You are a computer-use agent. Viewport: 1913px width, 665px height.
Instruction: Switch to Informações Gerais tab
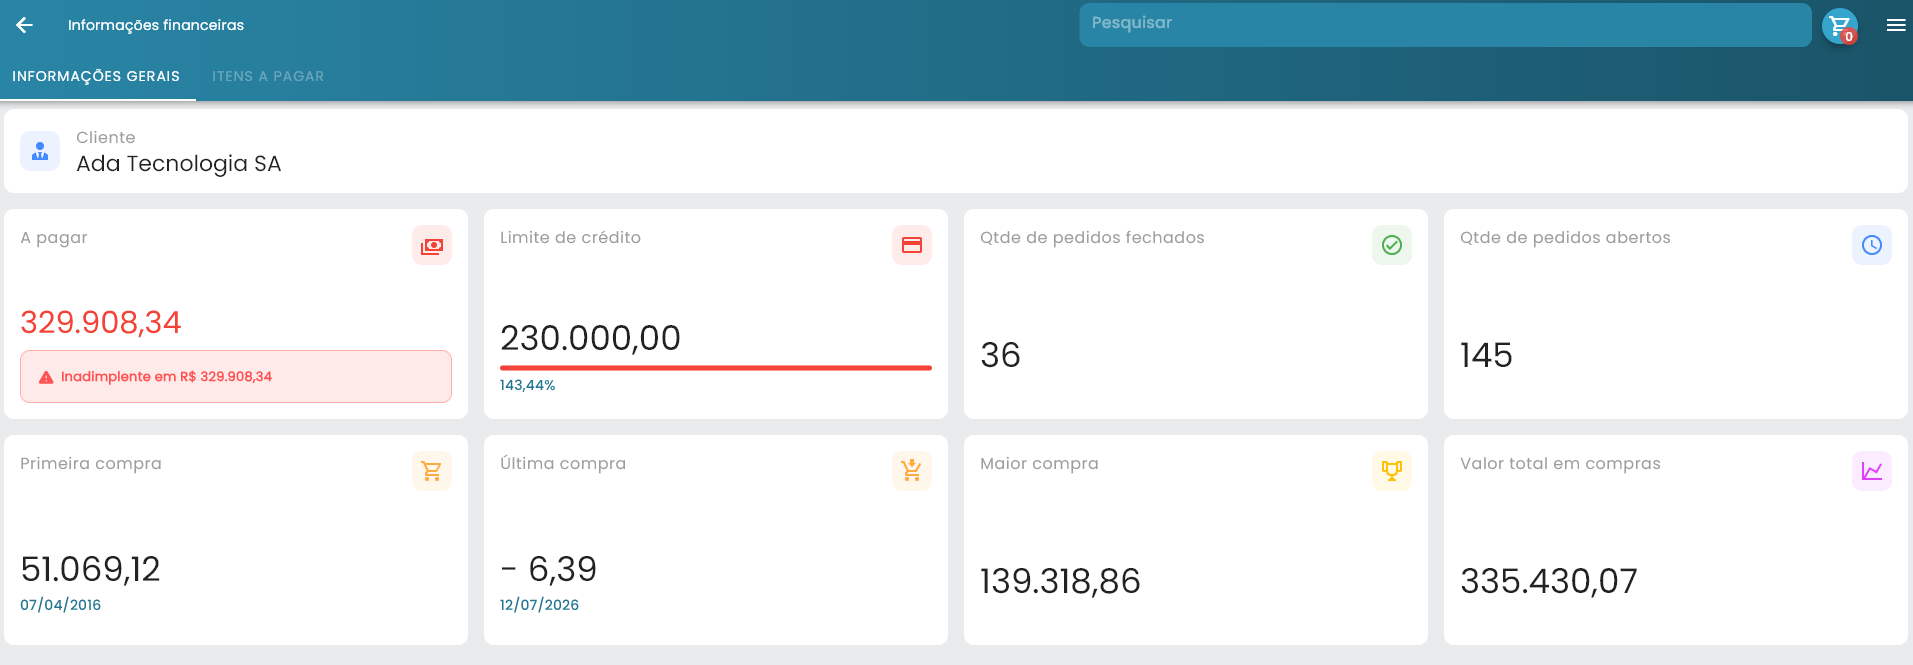(x=96, y=76)
